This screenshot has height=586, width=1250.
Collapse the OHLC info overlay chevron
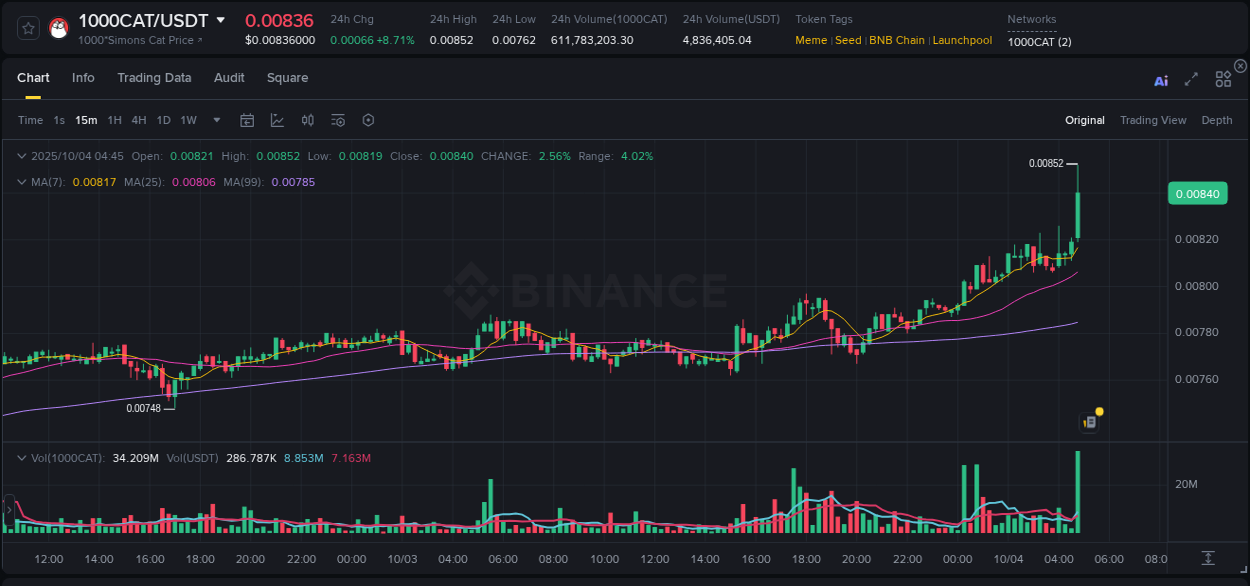22,156
